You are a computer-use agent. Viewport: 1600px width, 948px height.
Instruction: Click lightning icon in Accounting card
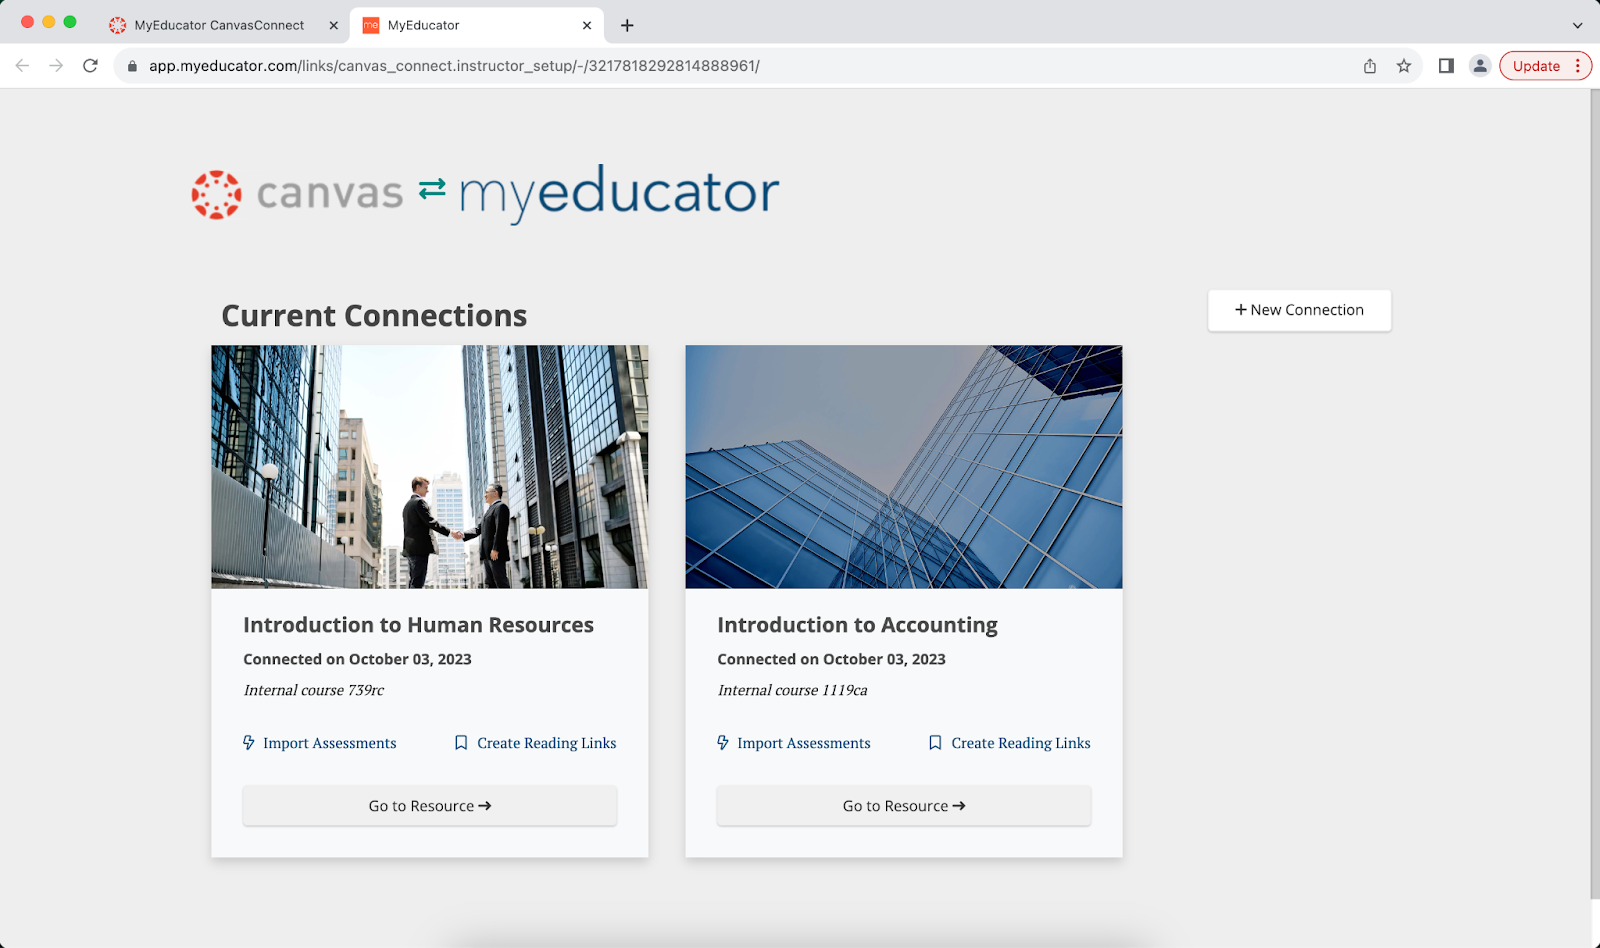[723, 743]
